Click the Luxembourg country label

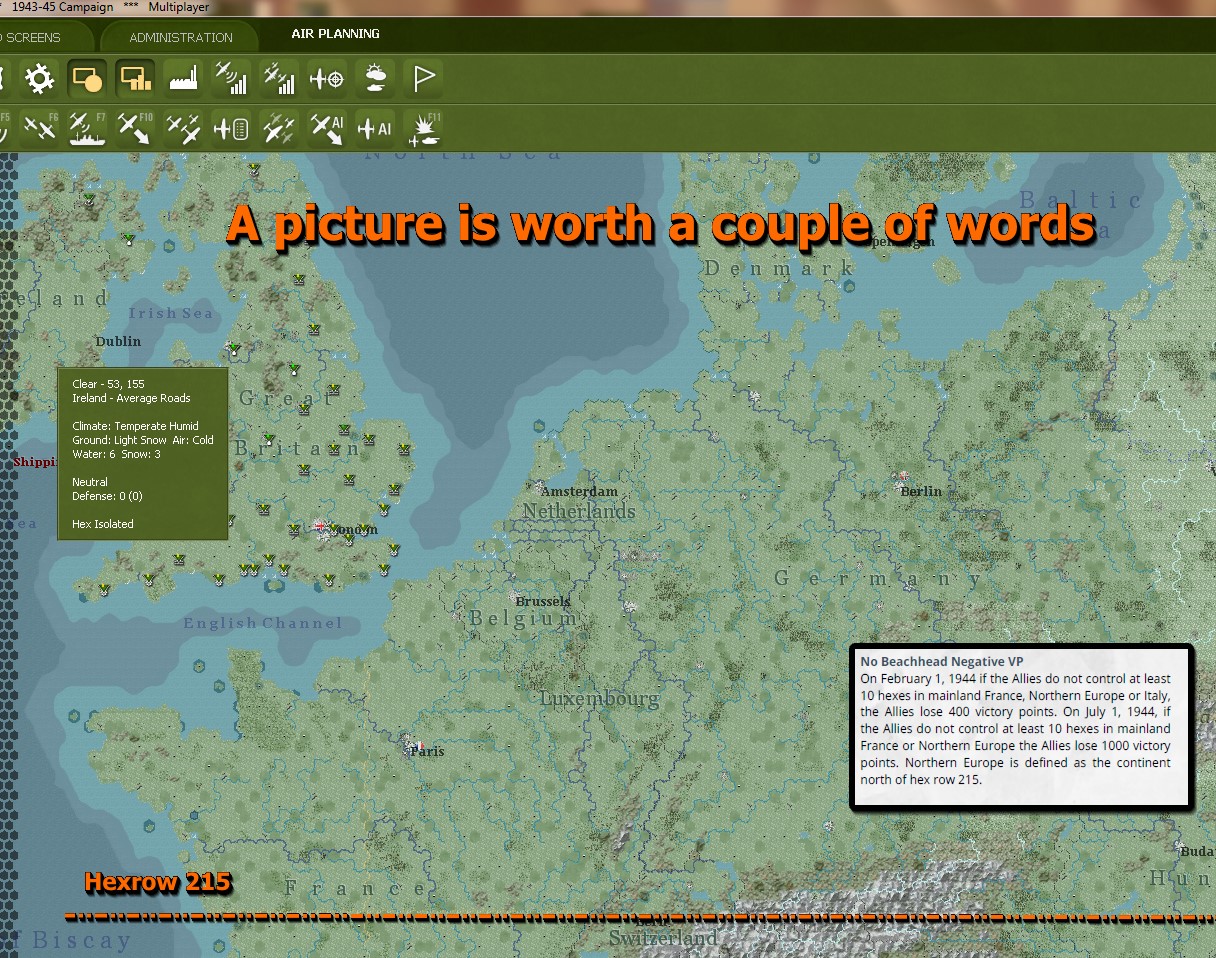click(x=599, y=699)
